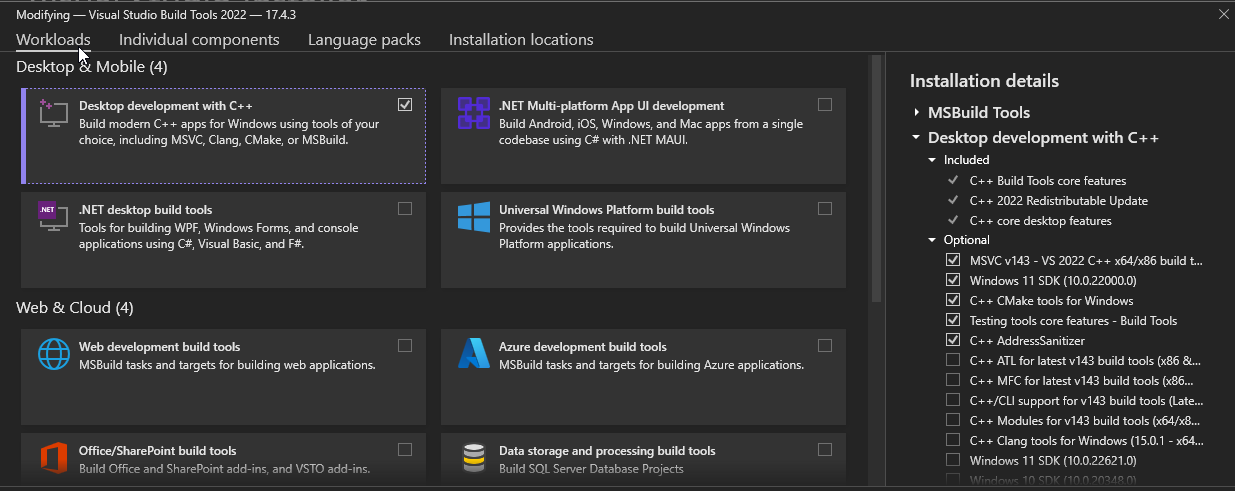Check C++ Clang tools for Windows
The width and height of the screenshot is (1235, 491).
click(953, 440)
